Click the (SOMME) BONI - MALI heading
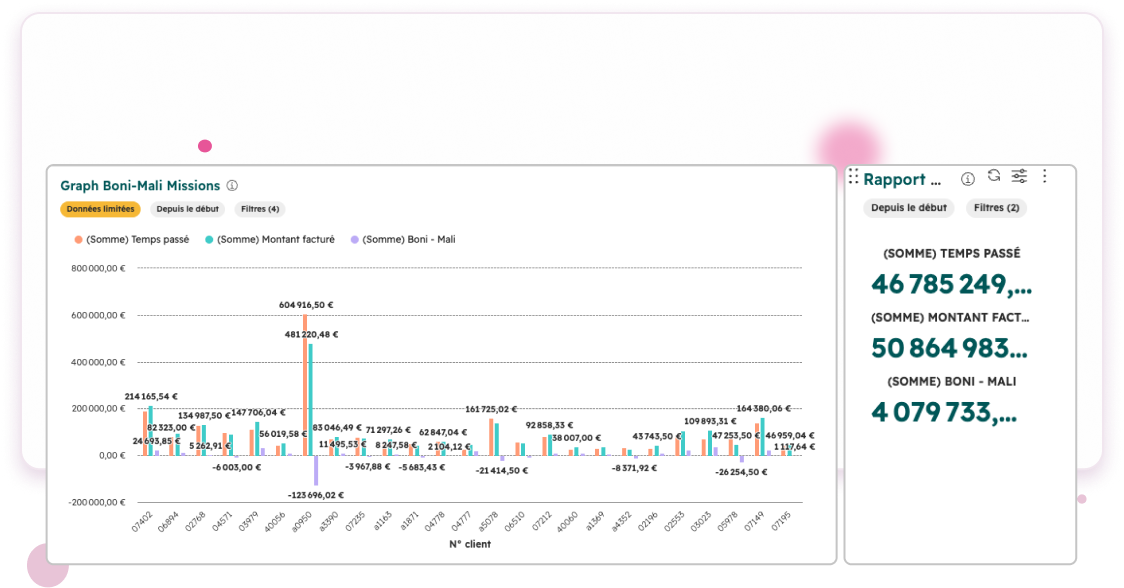Image resolution: width=1124 pixels, height=588 pixels. click(952, 382)
